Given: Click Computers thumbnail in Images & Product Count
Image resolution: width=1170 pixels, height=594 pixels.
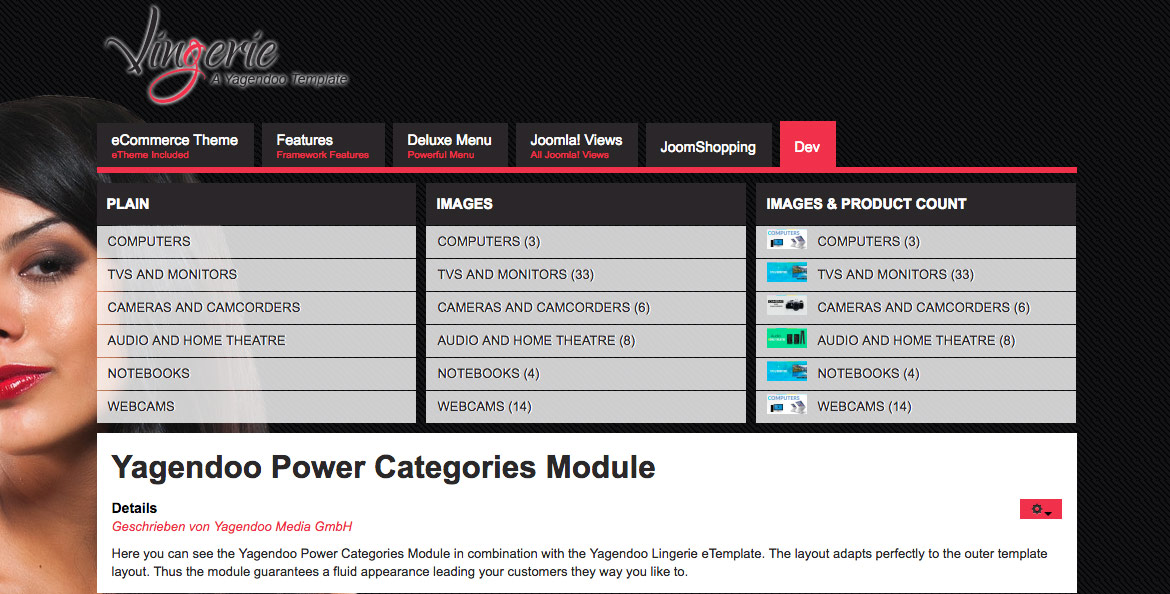Looking at the screenshot, I should [786, 240].
